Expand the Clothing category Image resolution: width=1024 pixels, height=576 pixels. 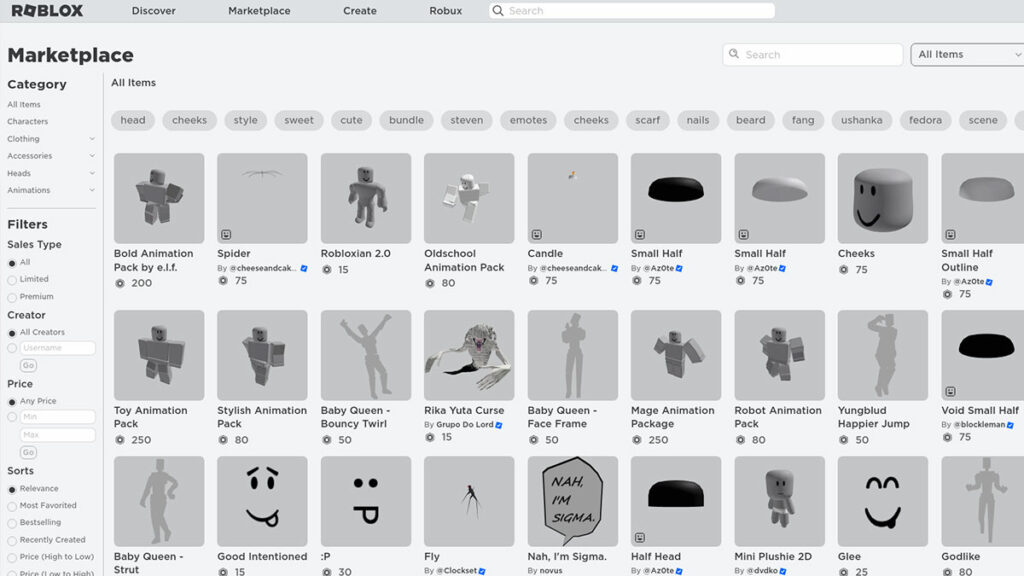pos(23,137)
